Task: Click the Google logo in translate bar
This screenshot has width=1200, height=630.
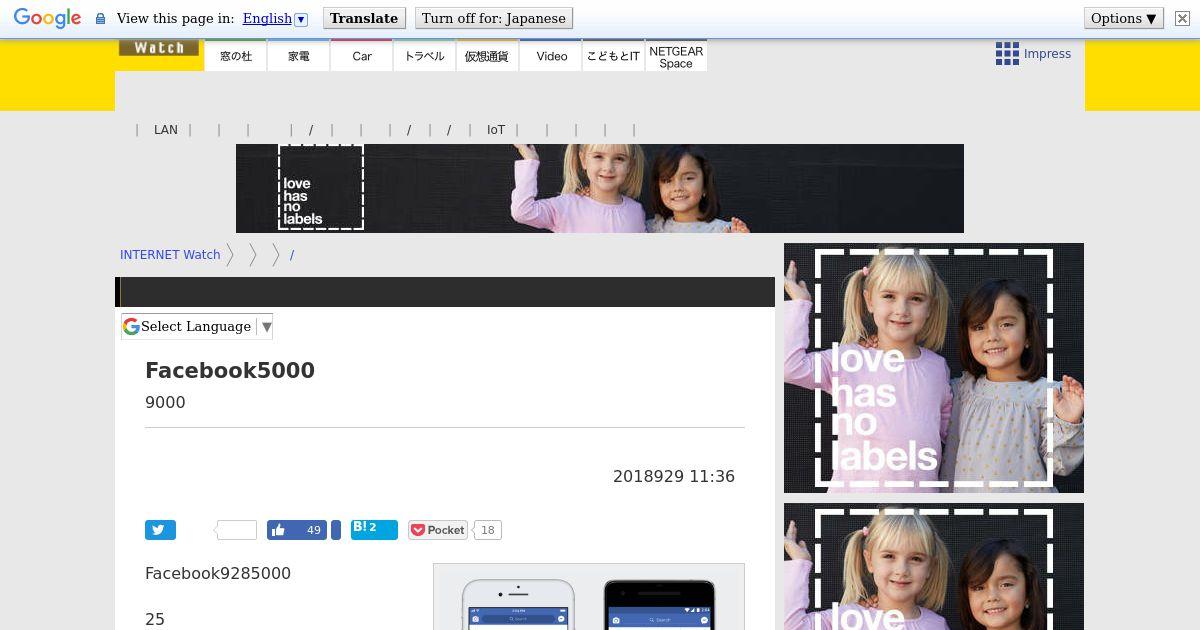Action: tap(47, 18)
